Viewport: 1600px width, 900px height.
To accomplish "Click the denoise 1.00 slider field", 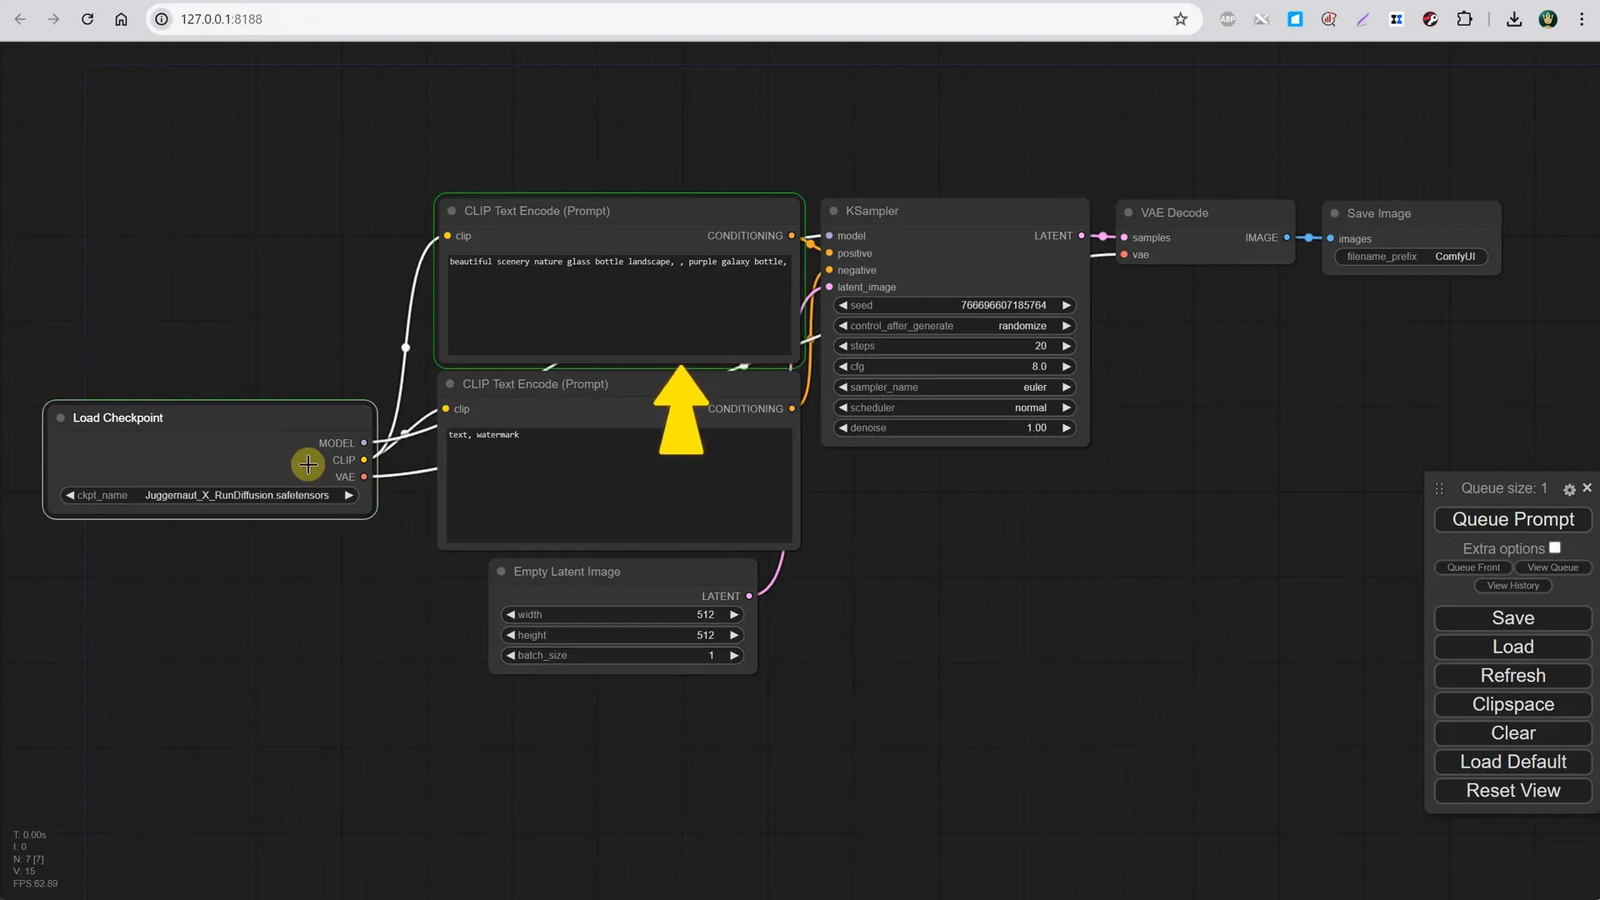I will tap(955, 428).
